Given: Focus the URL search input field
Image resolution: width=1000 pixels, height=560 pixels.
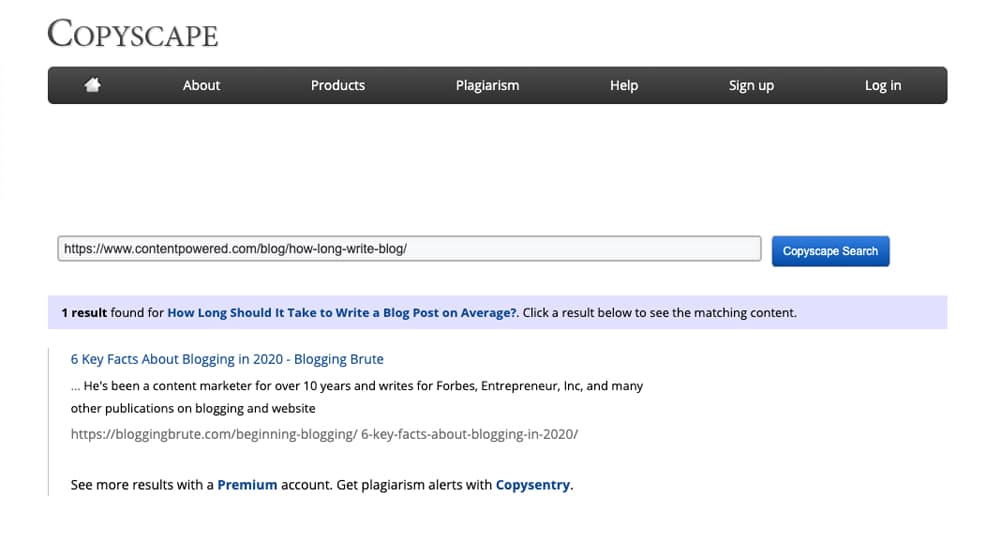Looking at the screenshot, I should [409, 249].
